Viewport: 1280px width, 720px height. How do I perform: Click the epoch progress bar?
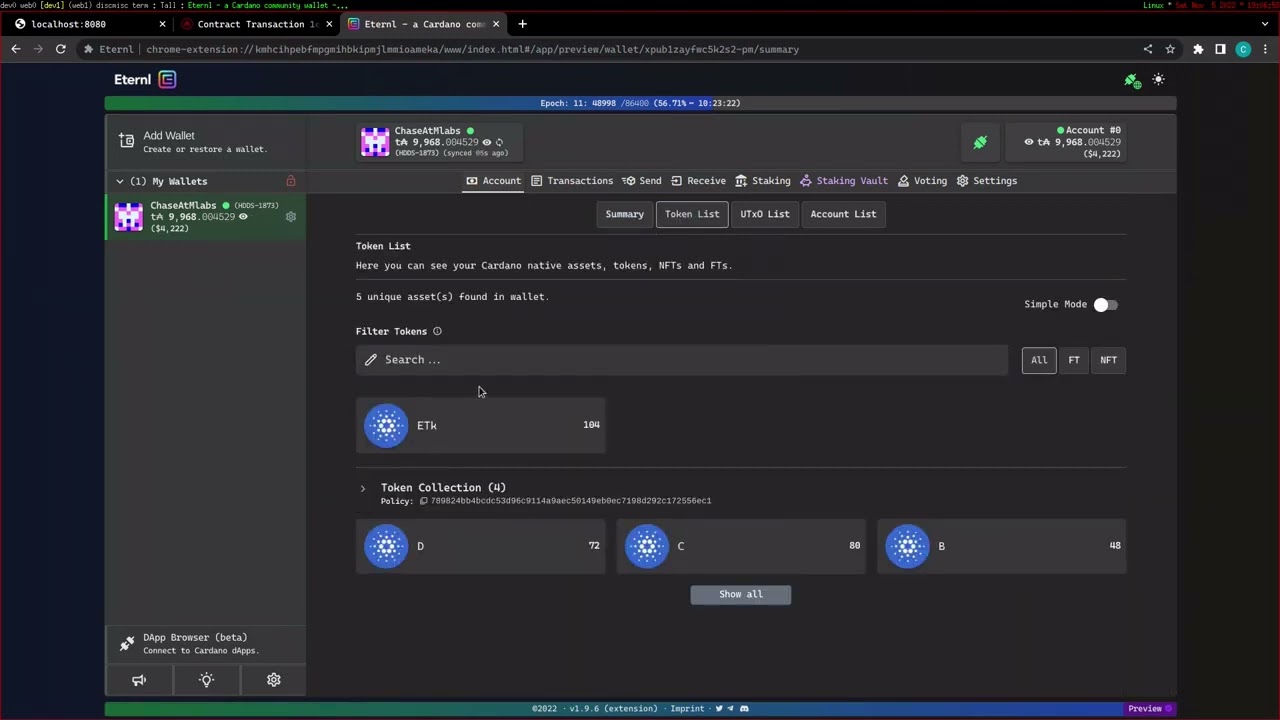(x=640, y=103)
